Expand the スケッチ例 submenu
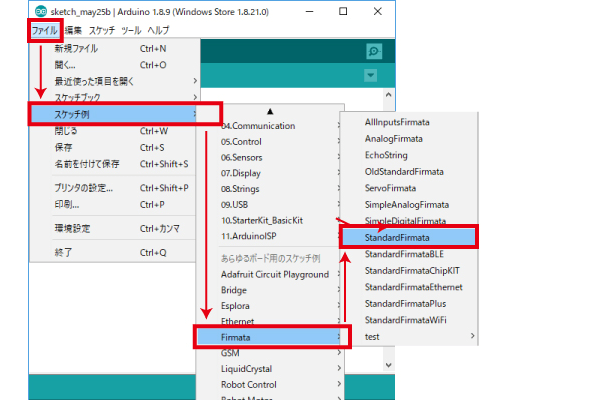 (114, 114)
